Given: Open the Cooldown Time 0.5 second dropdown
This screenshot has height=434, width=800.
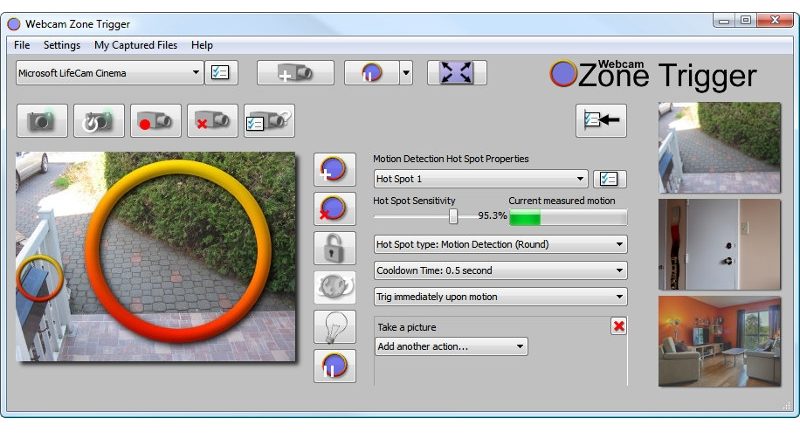Looking at the screenshot, I should point(501,270).
